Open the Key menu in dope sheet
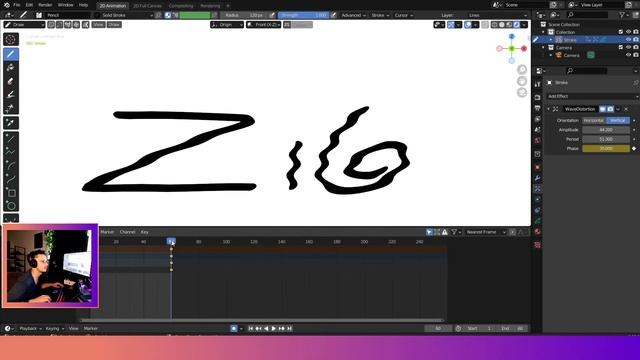Image resolution: width=640 pixels, height=360 pixels. [x=144, y=232]
